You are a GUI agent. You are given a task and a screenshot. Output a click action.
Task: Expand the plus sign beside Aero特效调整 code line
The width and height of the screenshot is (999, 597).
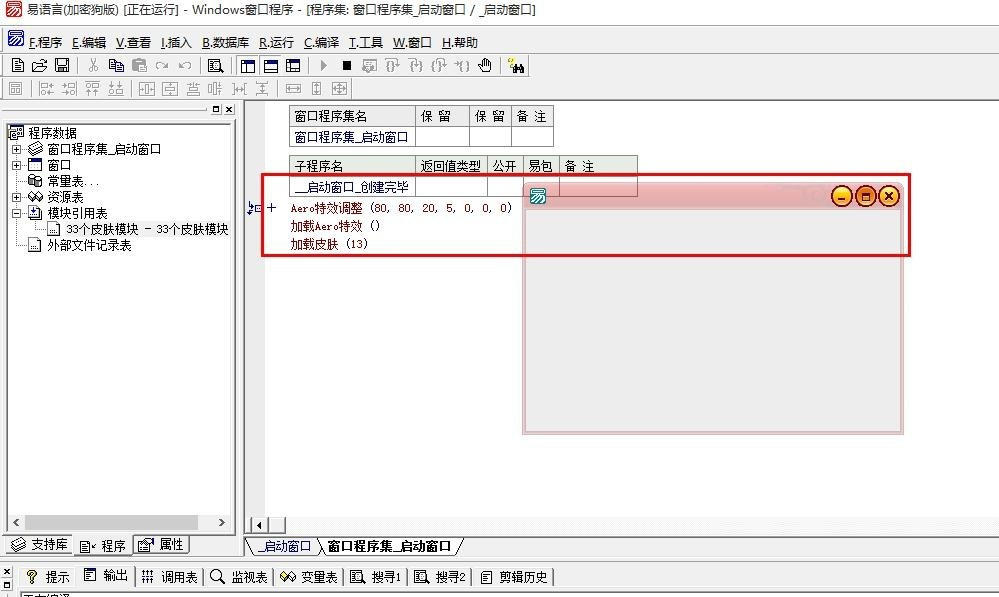(x=272, y=208)
